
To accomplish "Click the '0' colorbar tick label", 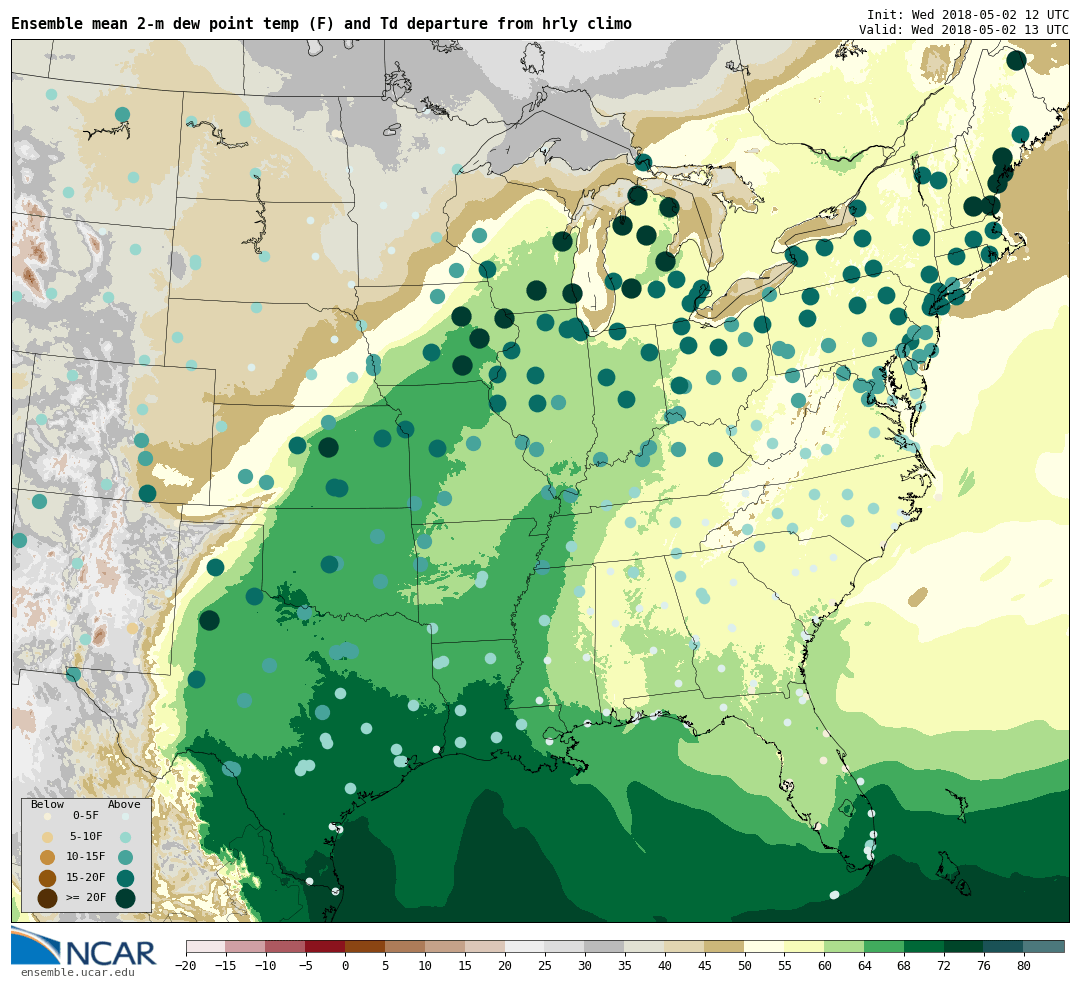I will pos(346,966).
